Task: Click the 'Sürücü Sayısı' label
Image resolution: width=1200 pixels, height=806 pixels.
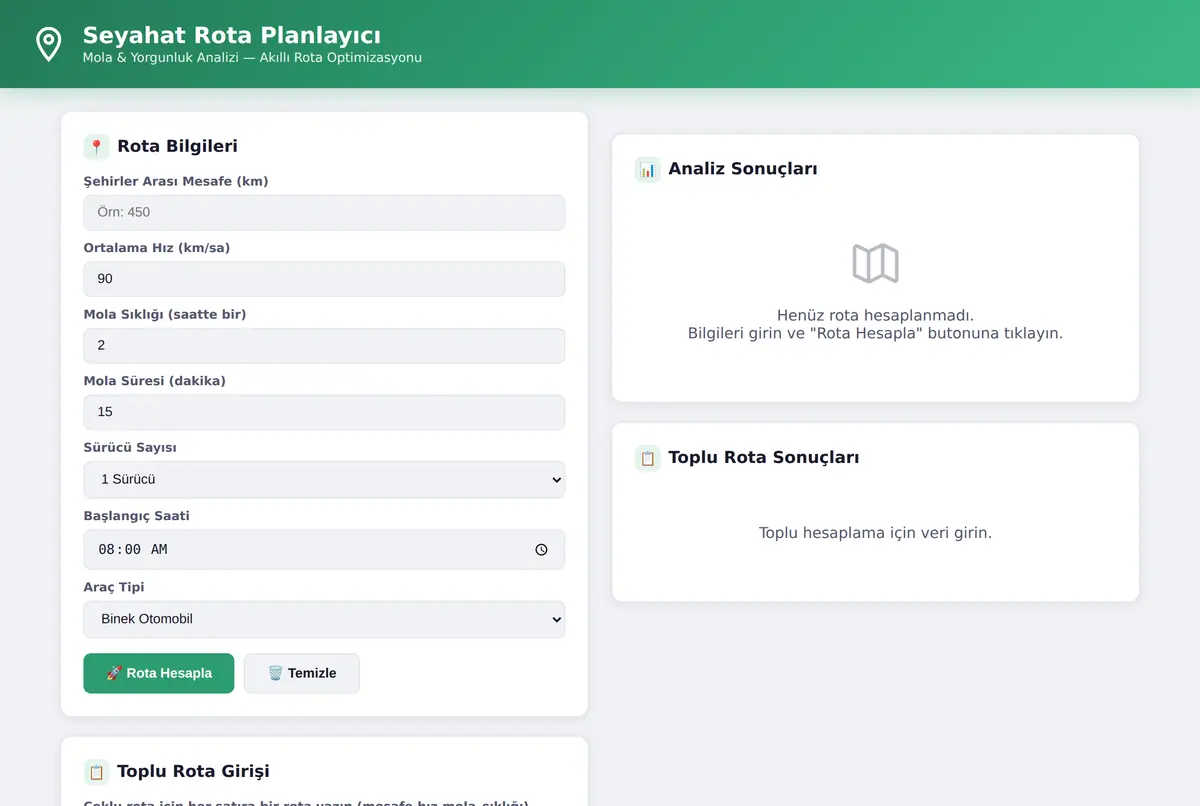Action: (130, 448)
